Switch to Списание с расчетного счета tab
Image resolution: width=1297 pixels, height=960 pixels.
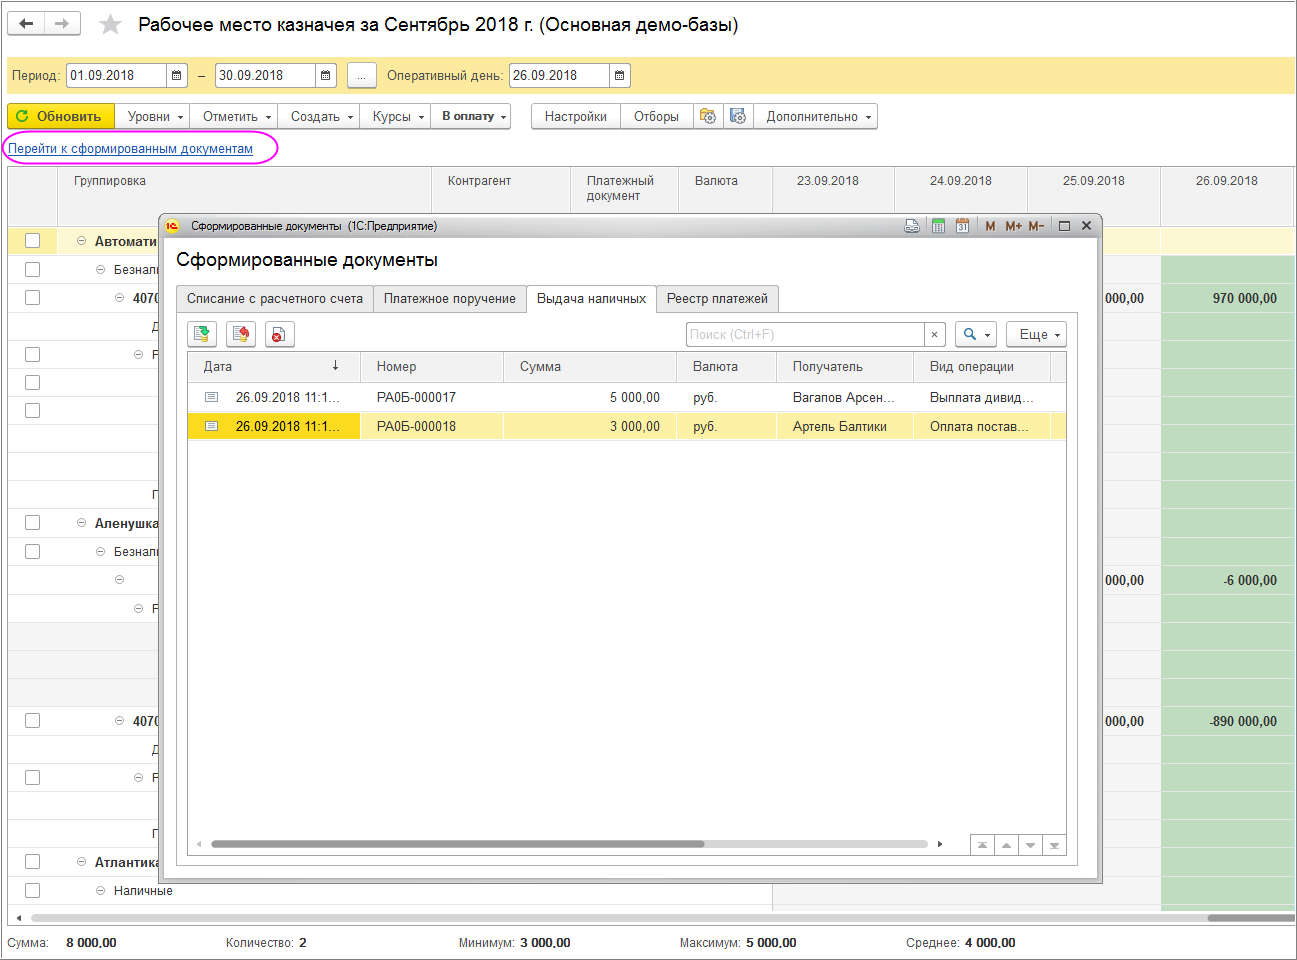pyautogui.click(x=274, y=299)
